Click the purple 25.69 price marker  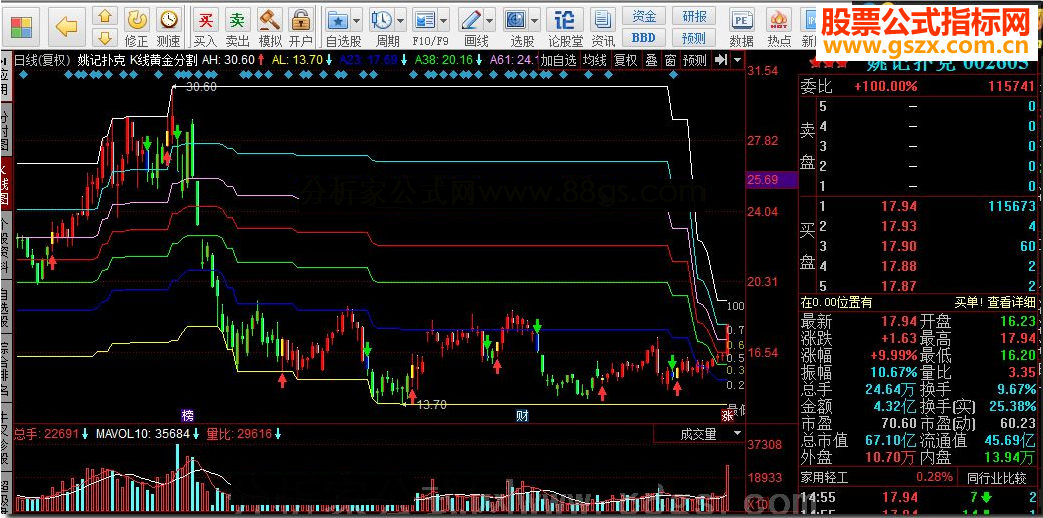click(x=771, y=180)
